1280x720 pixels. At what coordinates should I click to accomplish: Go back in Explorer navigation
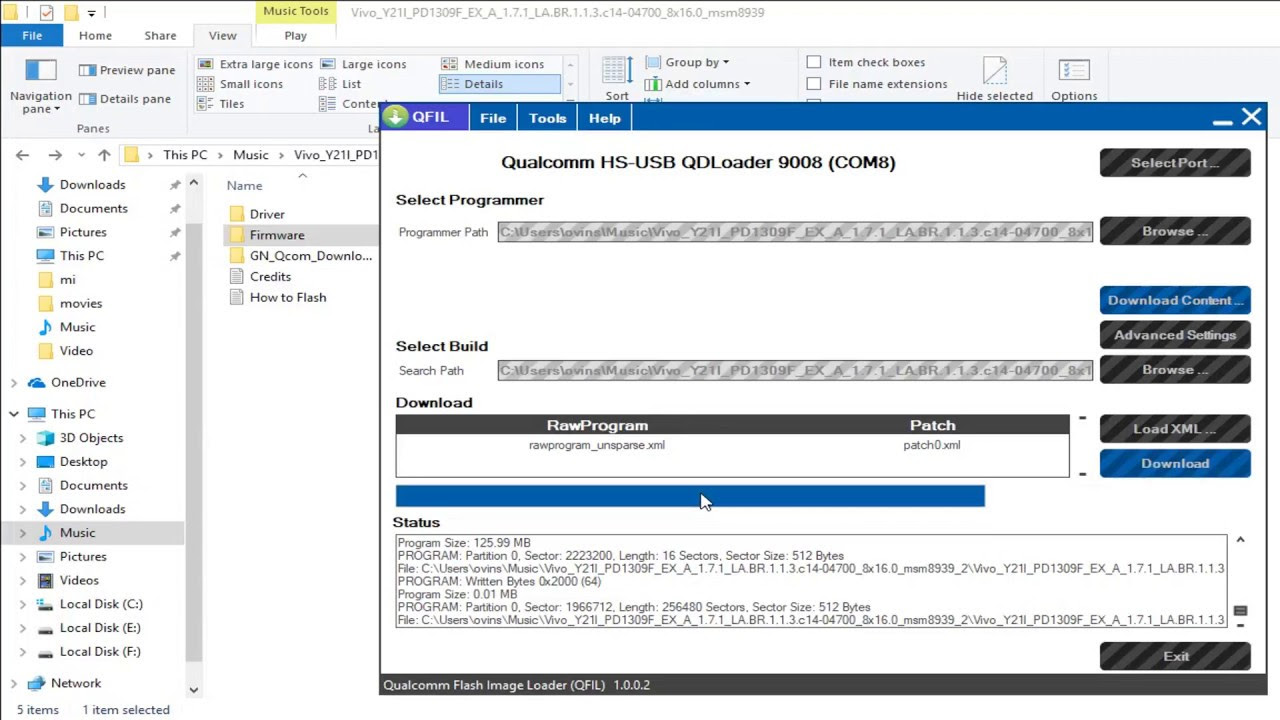[23, 155]
